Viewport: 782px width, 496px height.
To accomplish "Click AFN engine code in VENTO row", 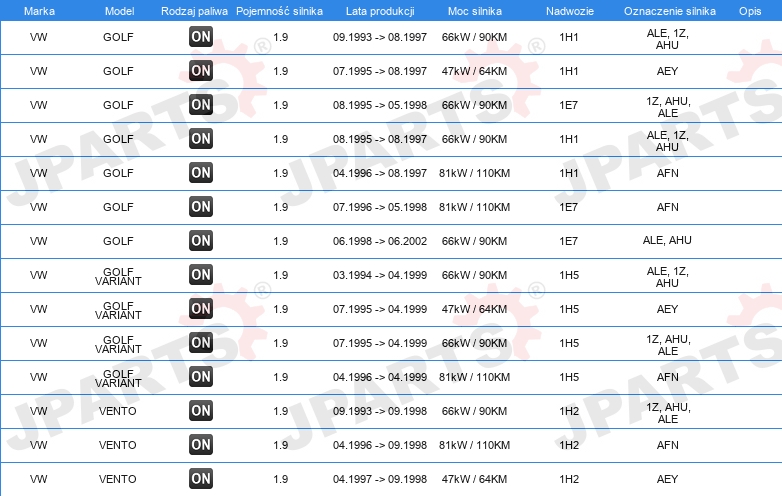I will click(667, 445).
